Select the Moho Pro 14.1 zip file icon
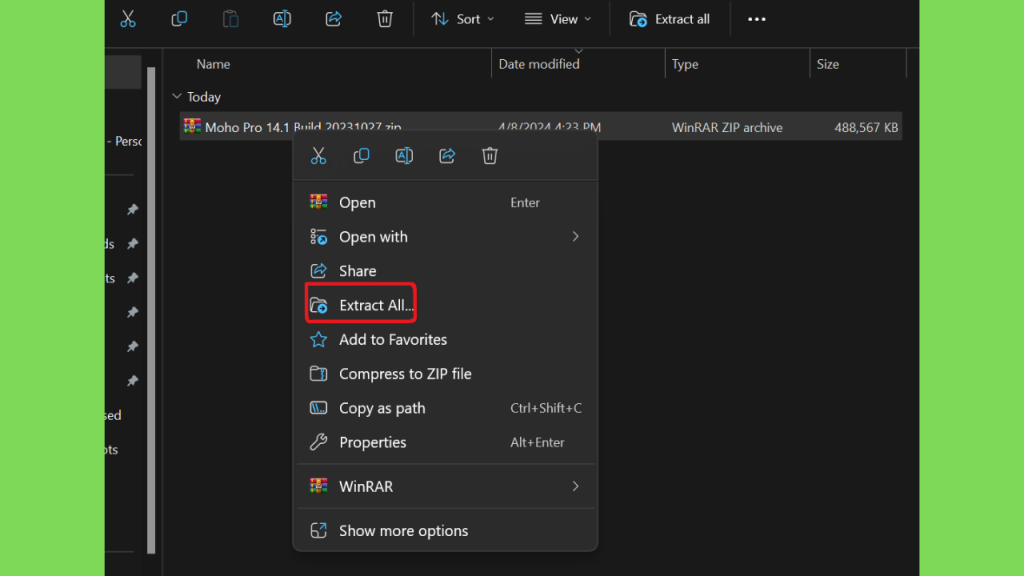The width and height of the screenshot is (1024, 576). point(192,126)
